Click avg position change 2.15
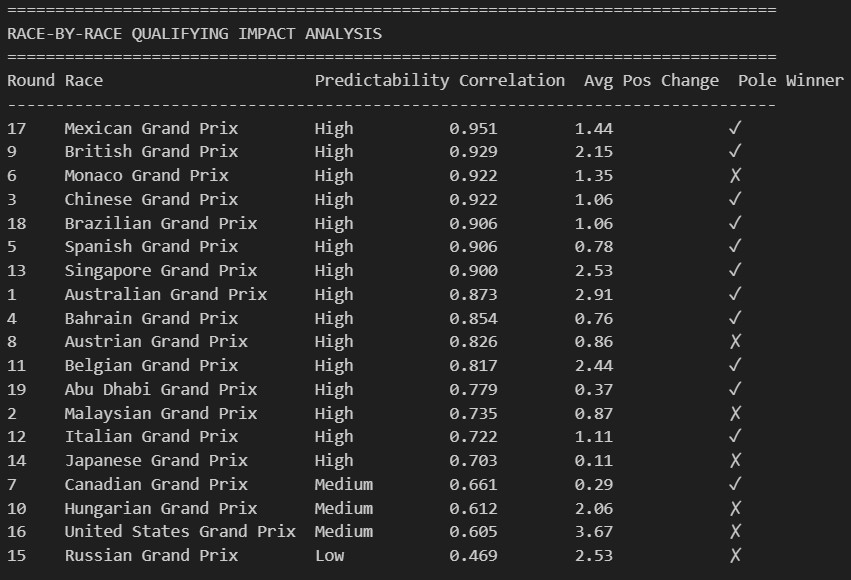Viewport: 851px width, 580px height. pos(594,151)
